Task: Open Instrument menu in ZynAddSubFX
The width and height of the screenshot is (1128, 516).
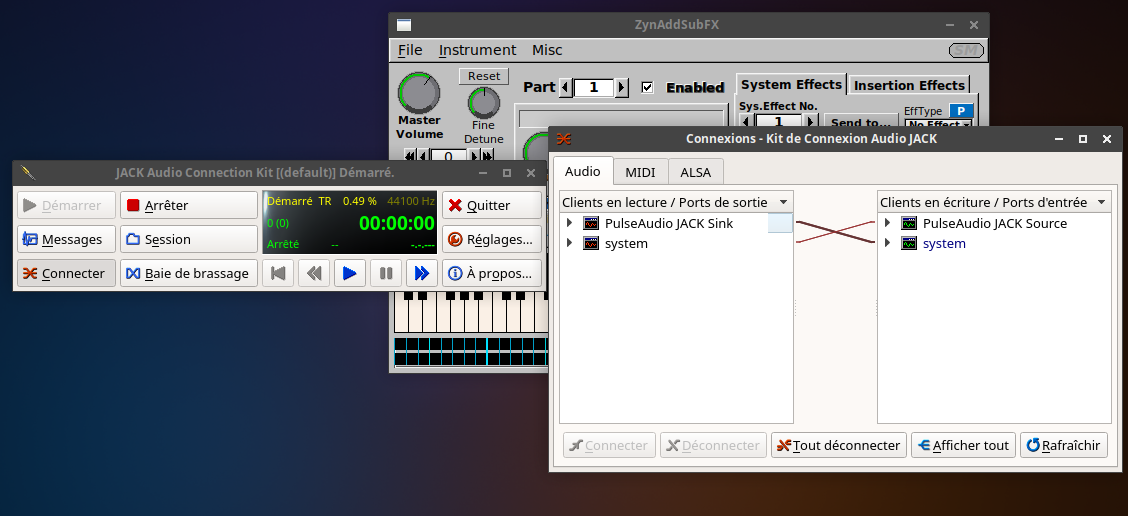Action: point(478,50)
